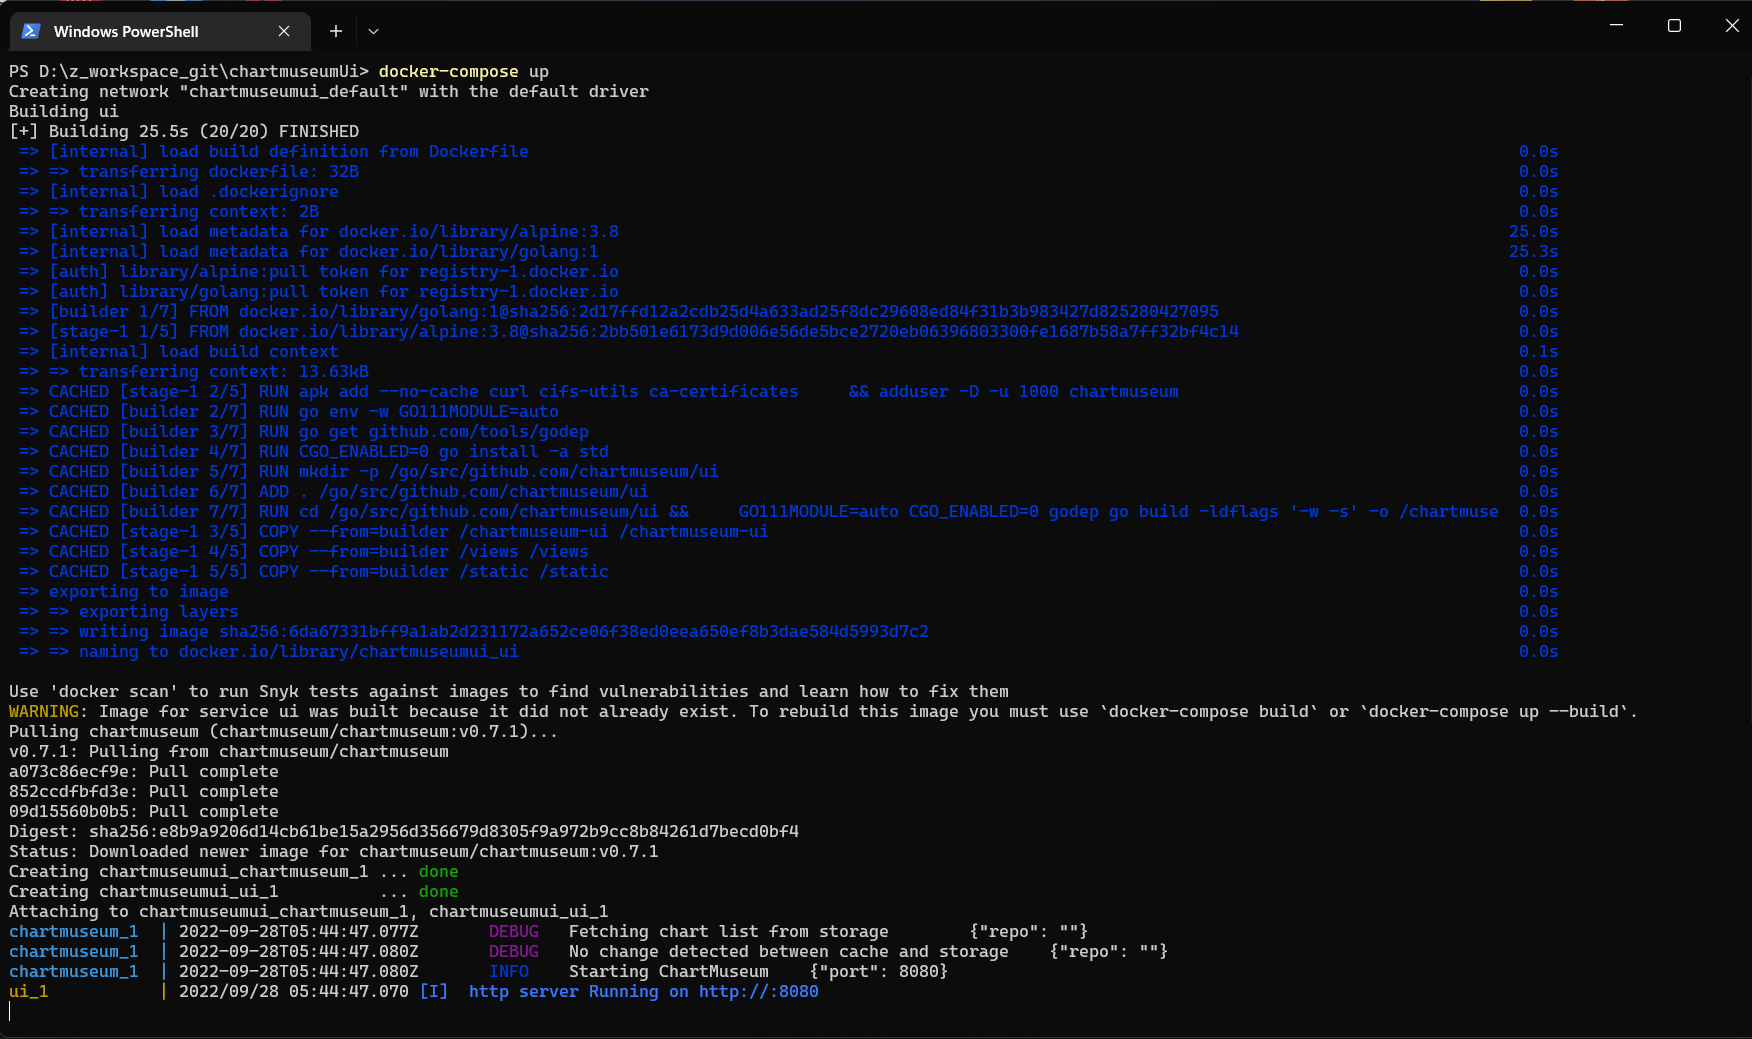Click the PowerShell icon in the tab
The image size is (1752, 1039).
[x=31, y=31]
